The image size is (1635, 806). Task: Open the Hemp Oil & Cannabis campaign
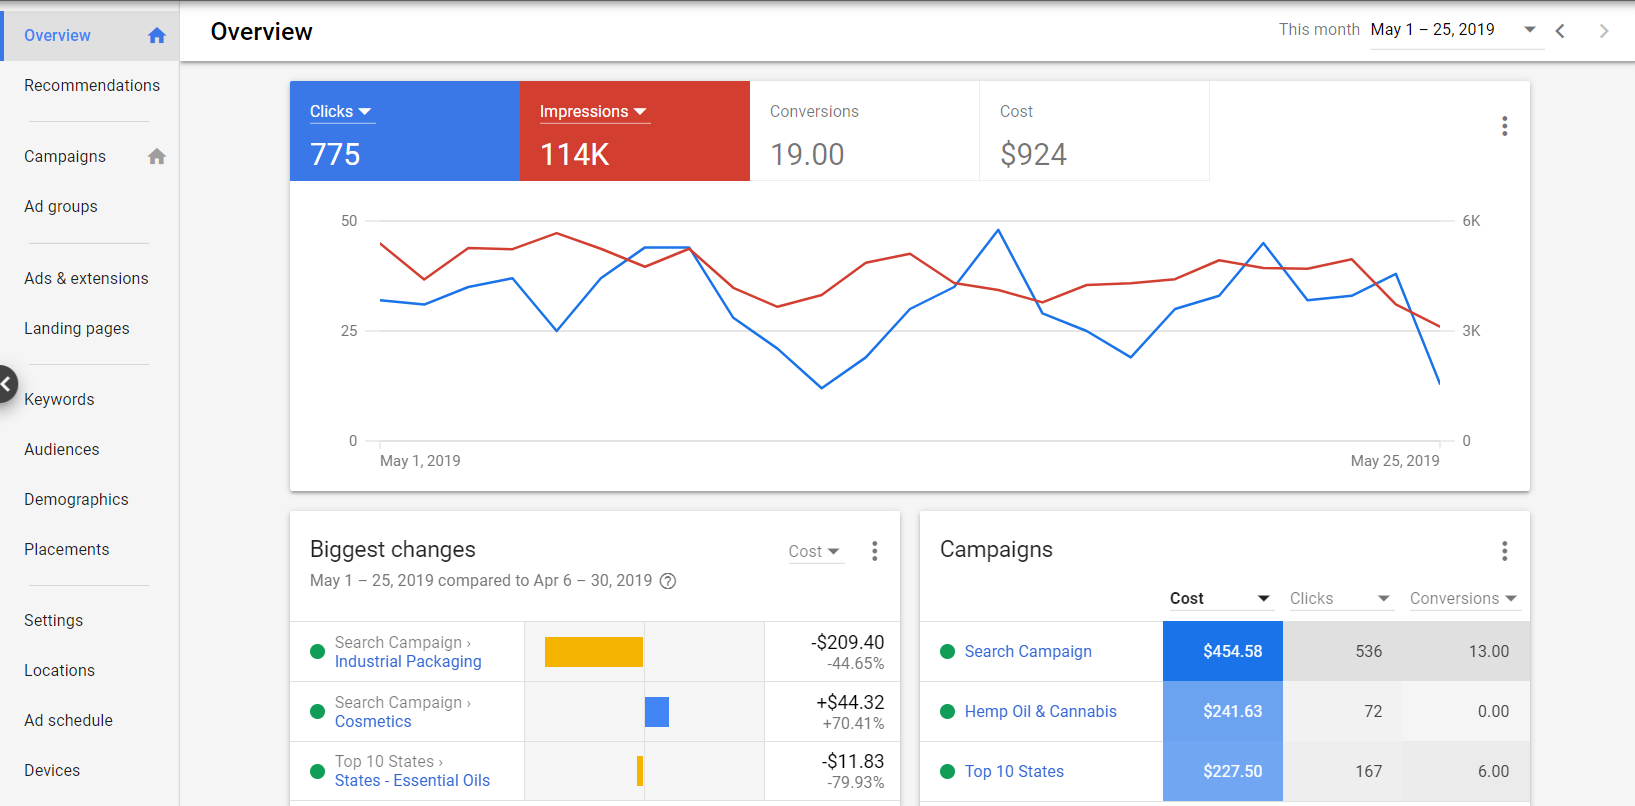(x=1040, y=711)
